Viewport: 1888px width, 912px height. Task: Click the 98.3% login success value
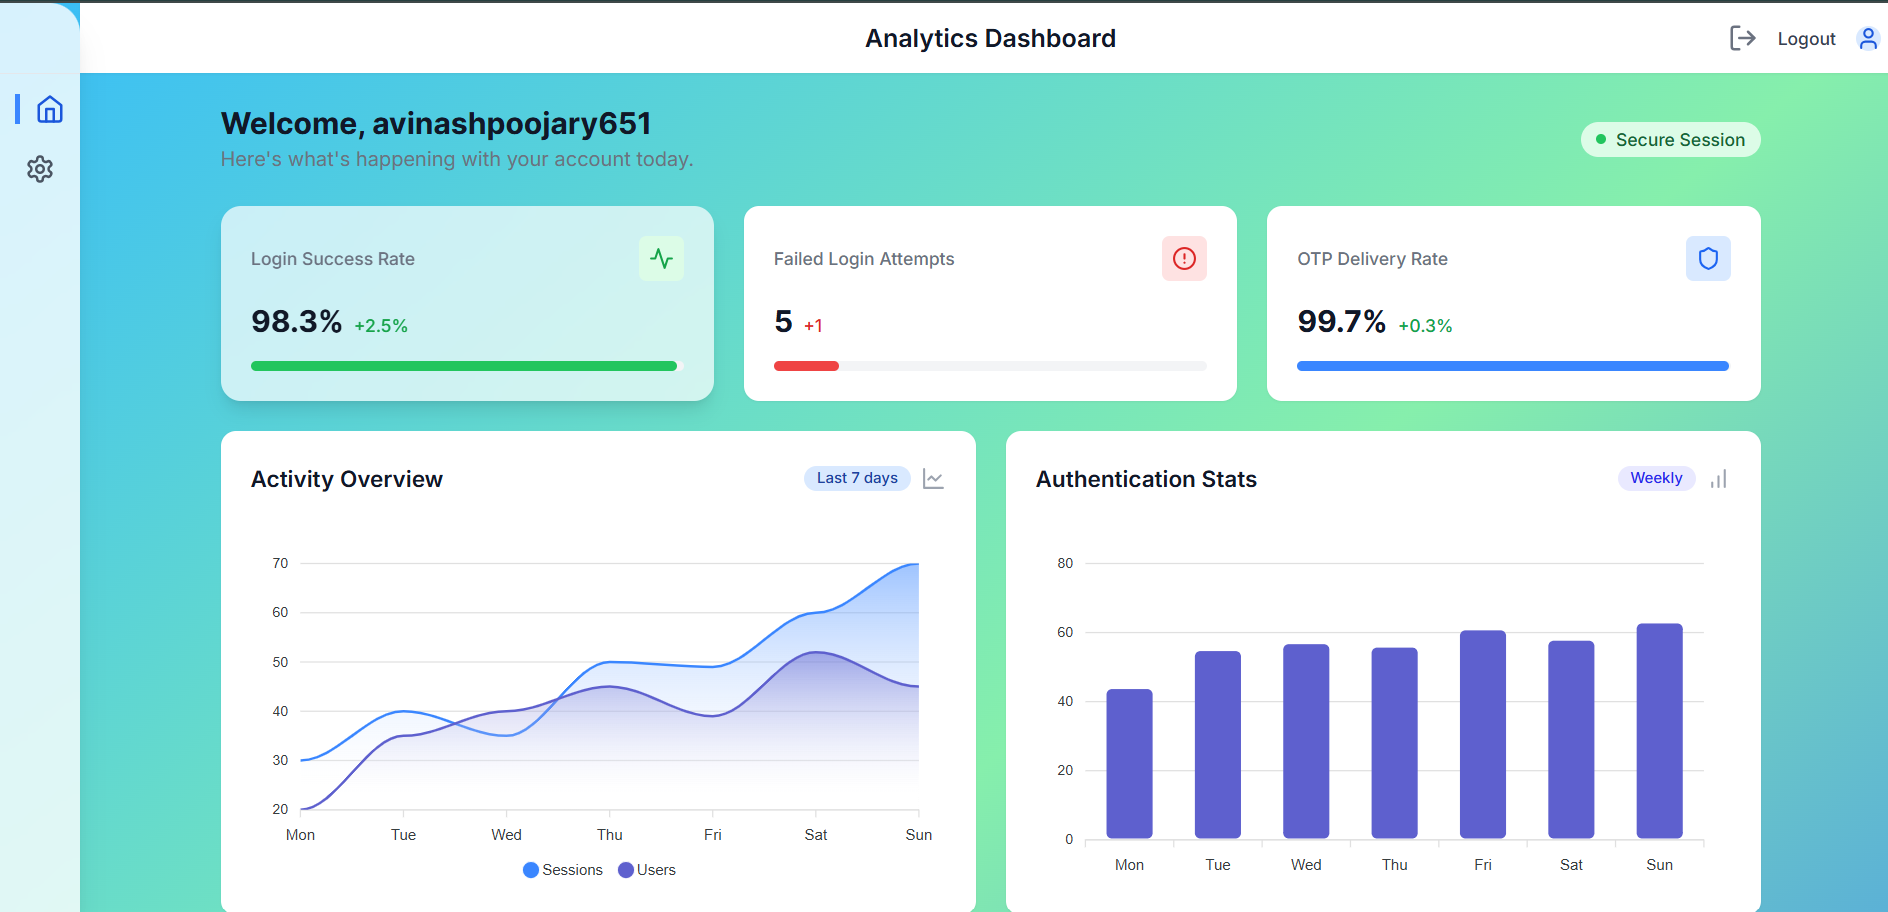pos(297,322)
